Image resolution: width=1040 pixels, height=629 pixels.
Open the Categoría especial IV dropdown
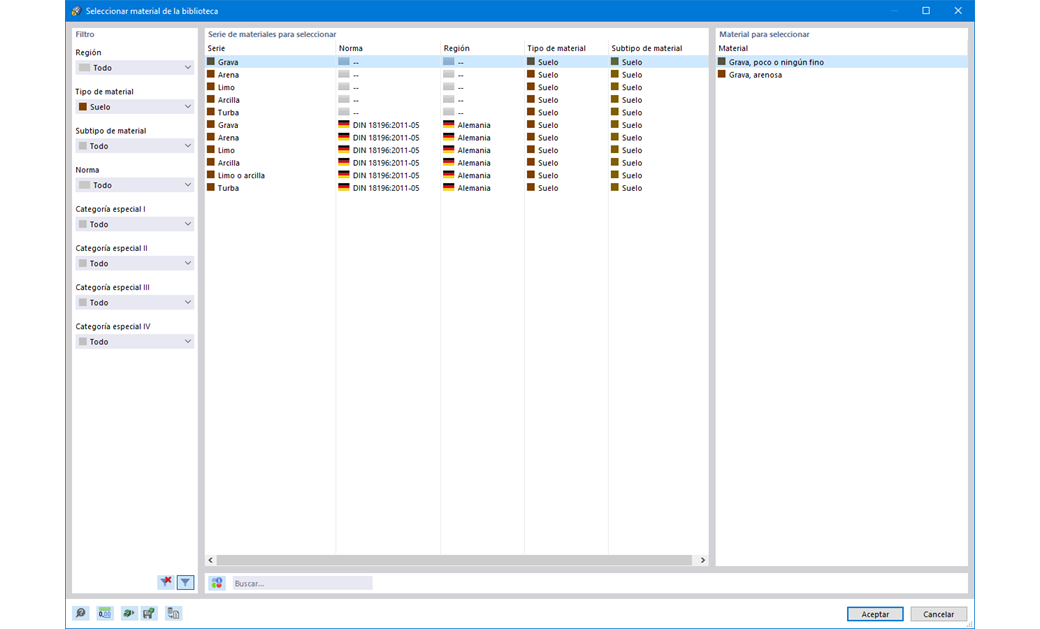click(x=135, y=342)
